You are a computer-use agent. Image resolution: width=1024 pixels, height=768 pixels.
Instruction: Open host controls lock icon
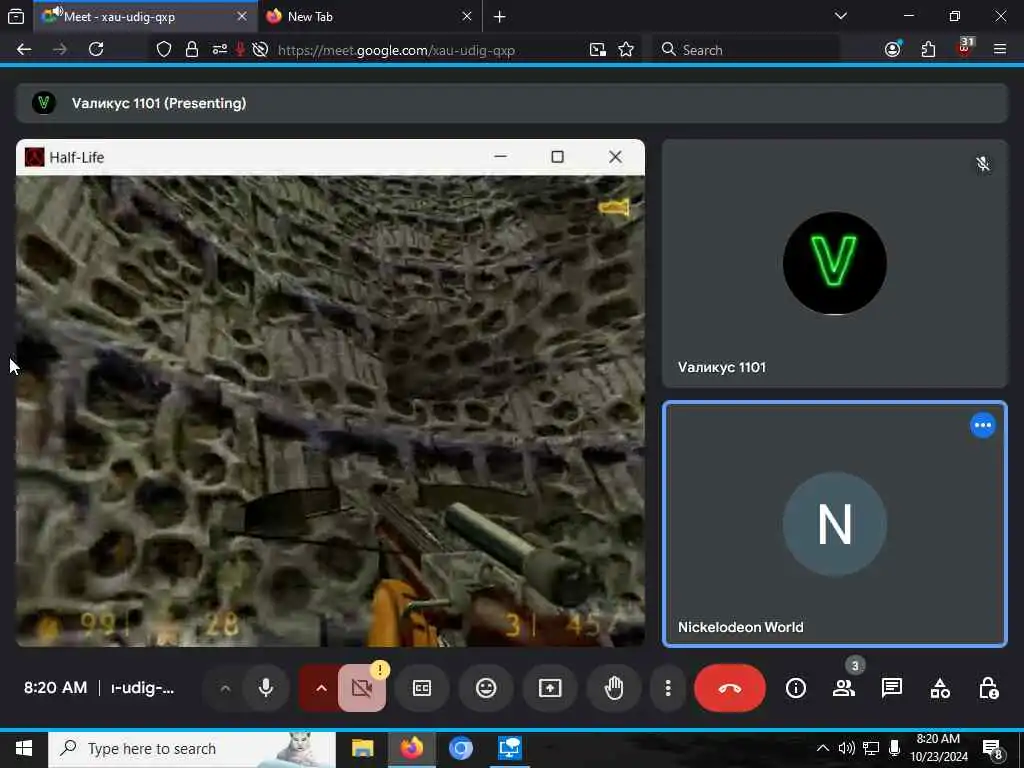[987, 688]
